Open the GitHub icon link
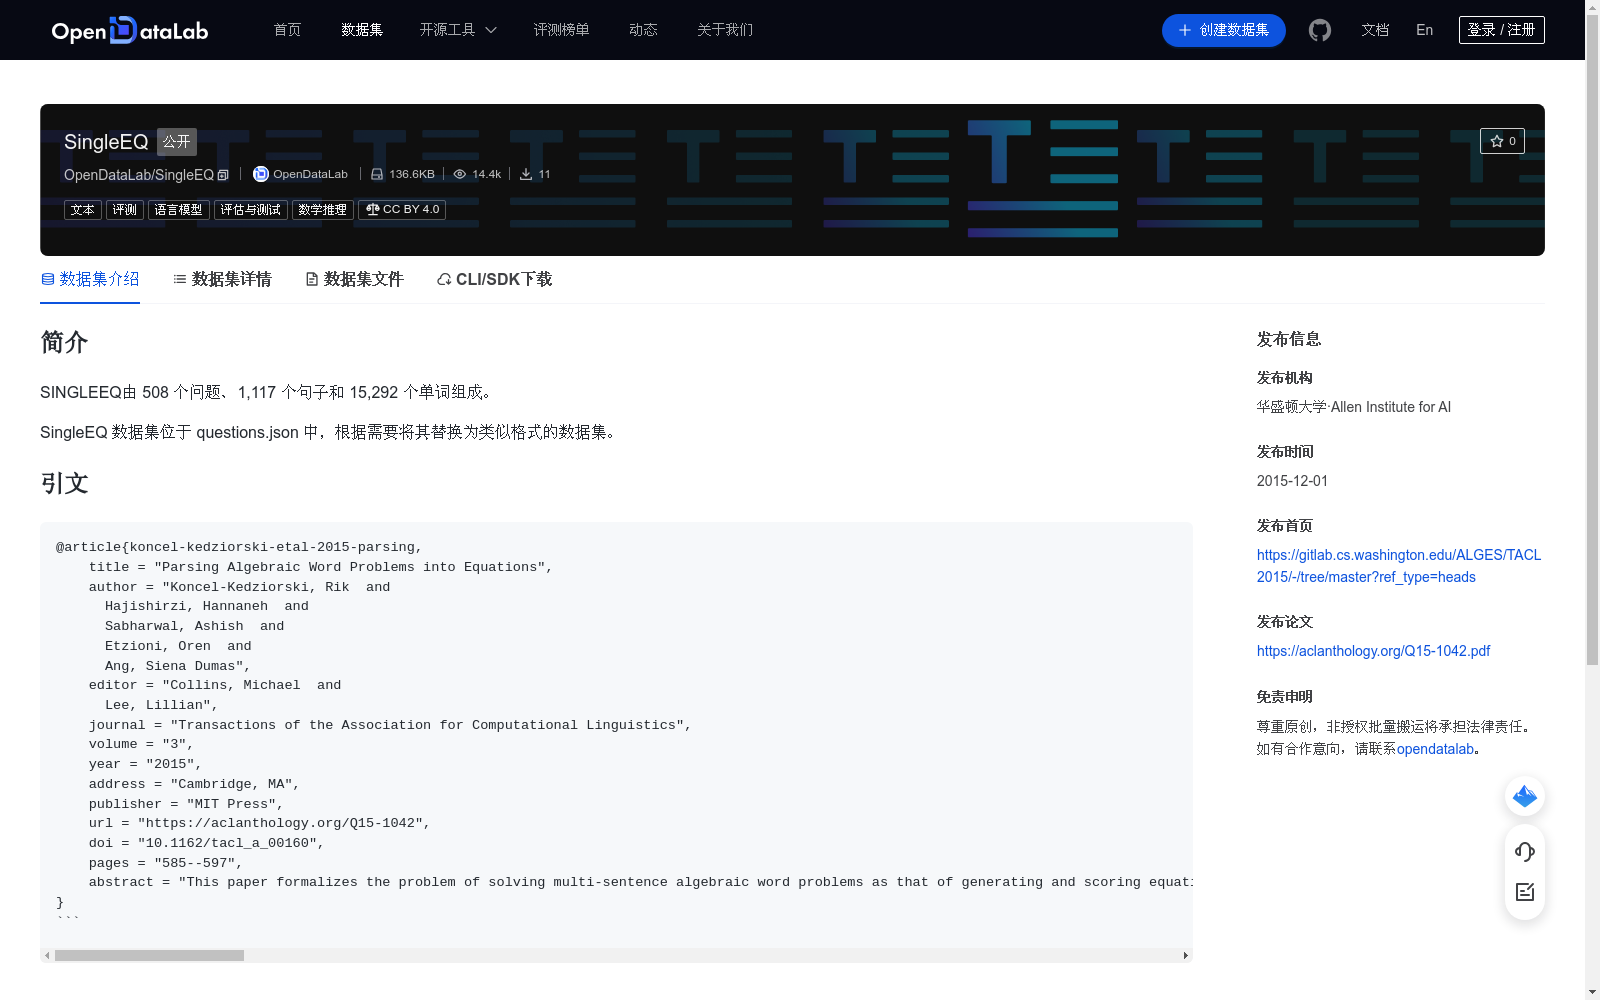Image resolution: width=1600 pixels, height=1000 pixels. coord(1320,30)
